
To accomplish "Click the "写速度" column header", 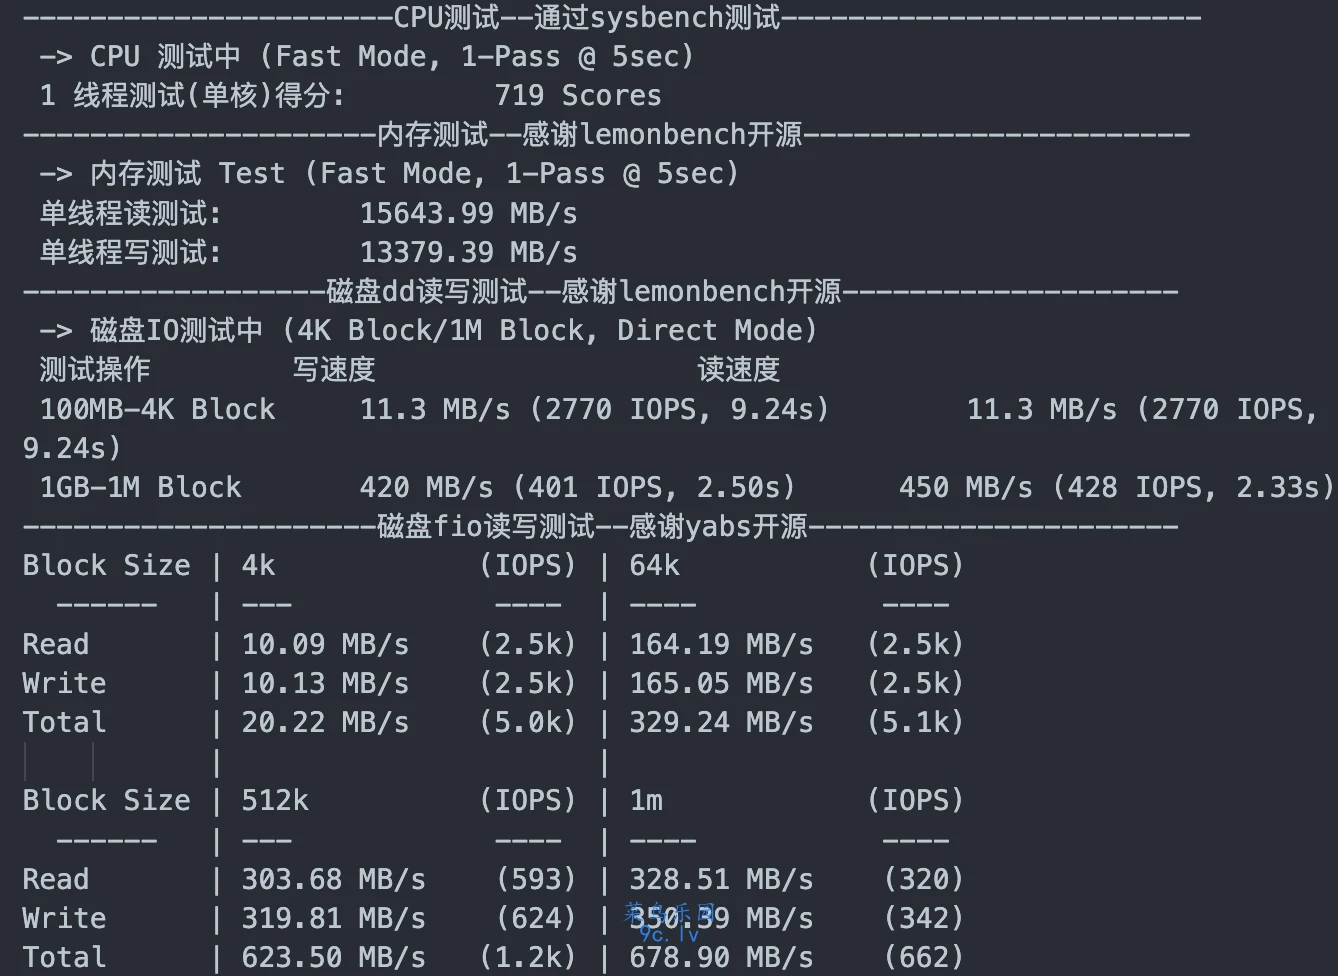I will click(x=334, y=370).
